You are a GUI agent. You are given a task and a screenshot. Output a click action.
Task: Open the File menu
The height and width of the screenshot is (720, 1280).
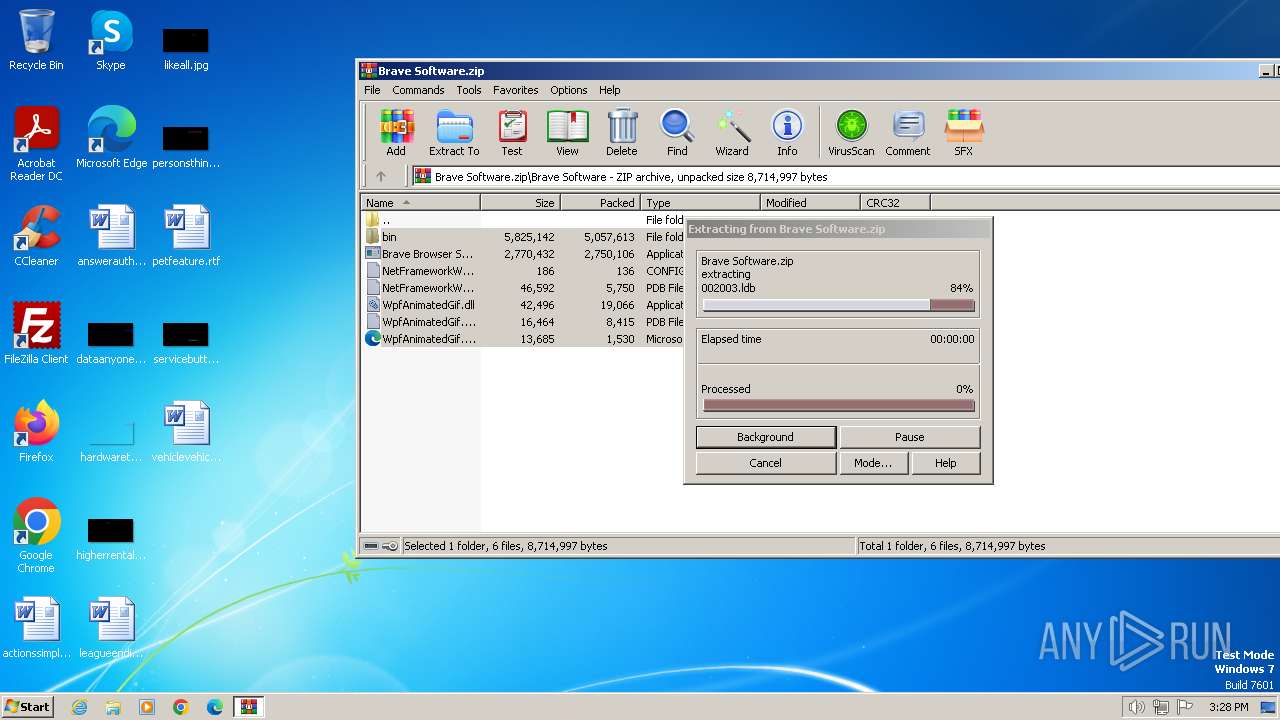click(372, 90)
